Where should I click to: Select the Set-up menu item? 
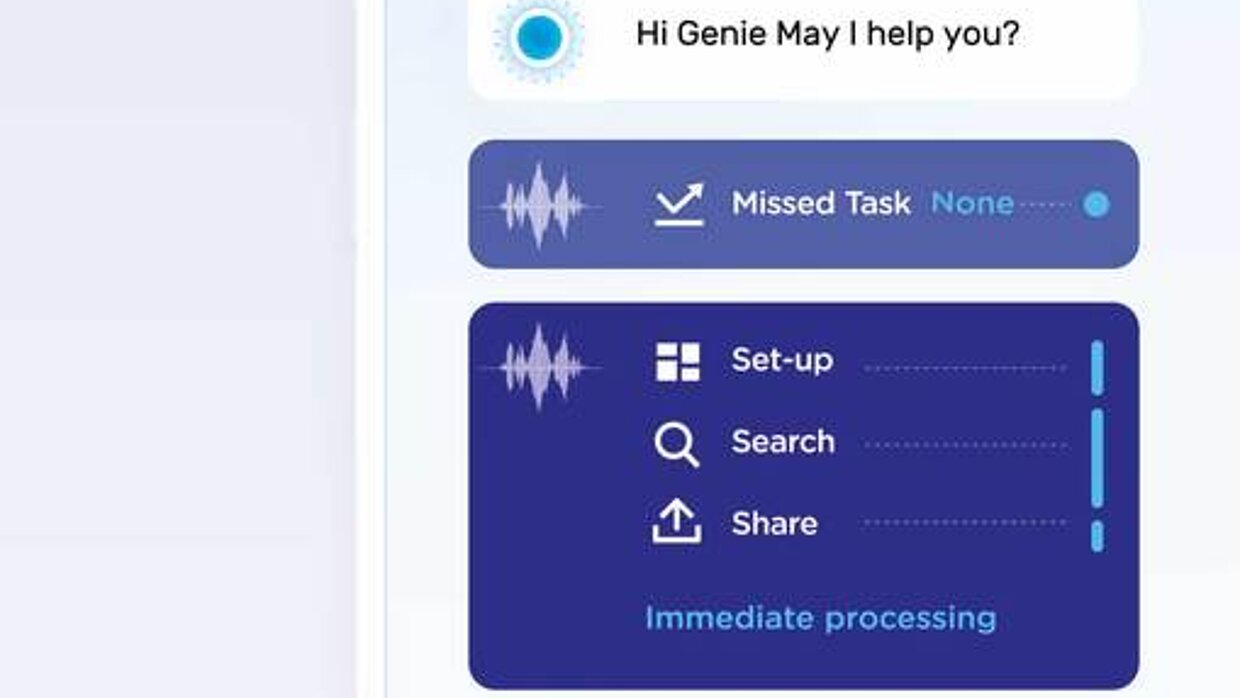click(782, 360)
